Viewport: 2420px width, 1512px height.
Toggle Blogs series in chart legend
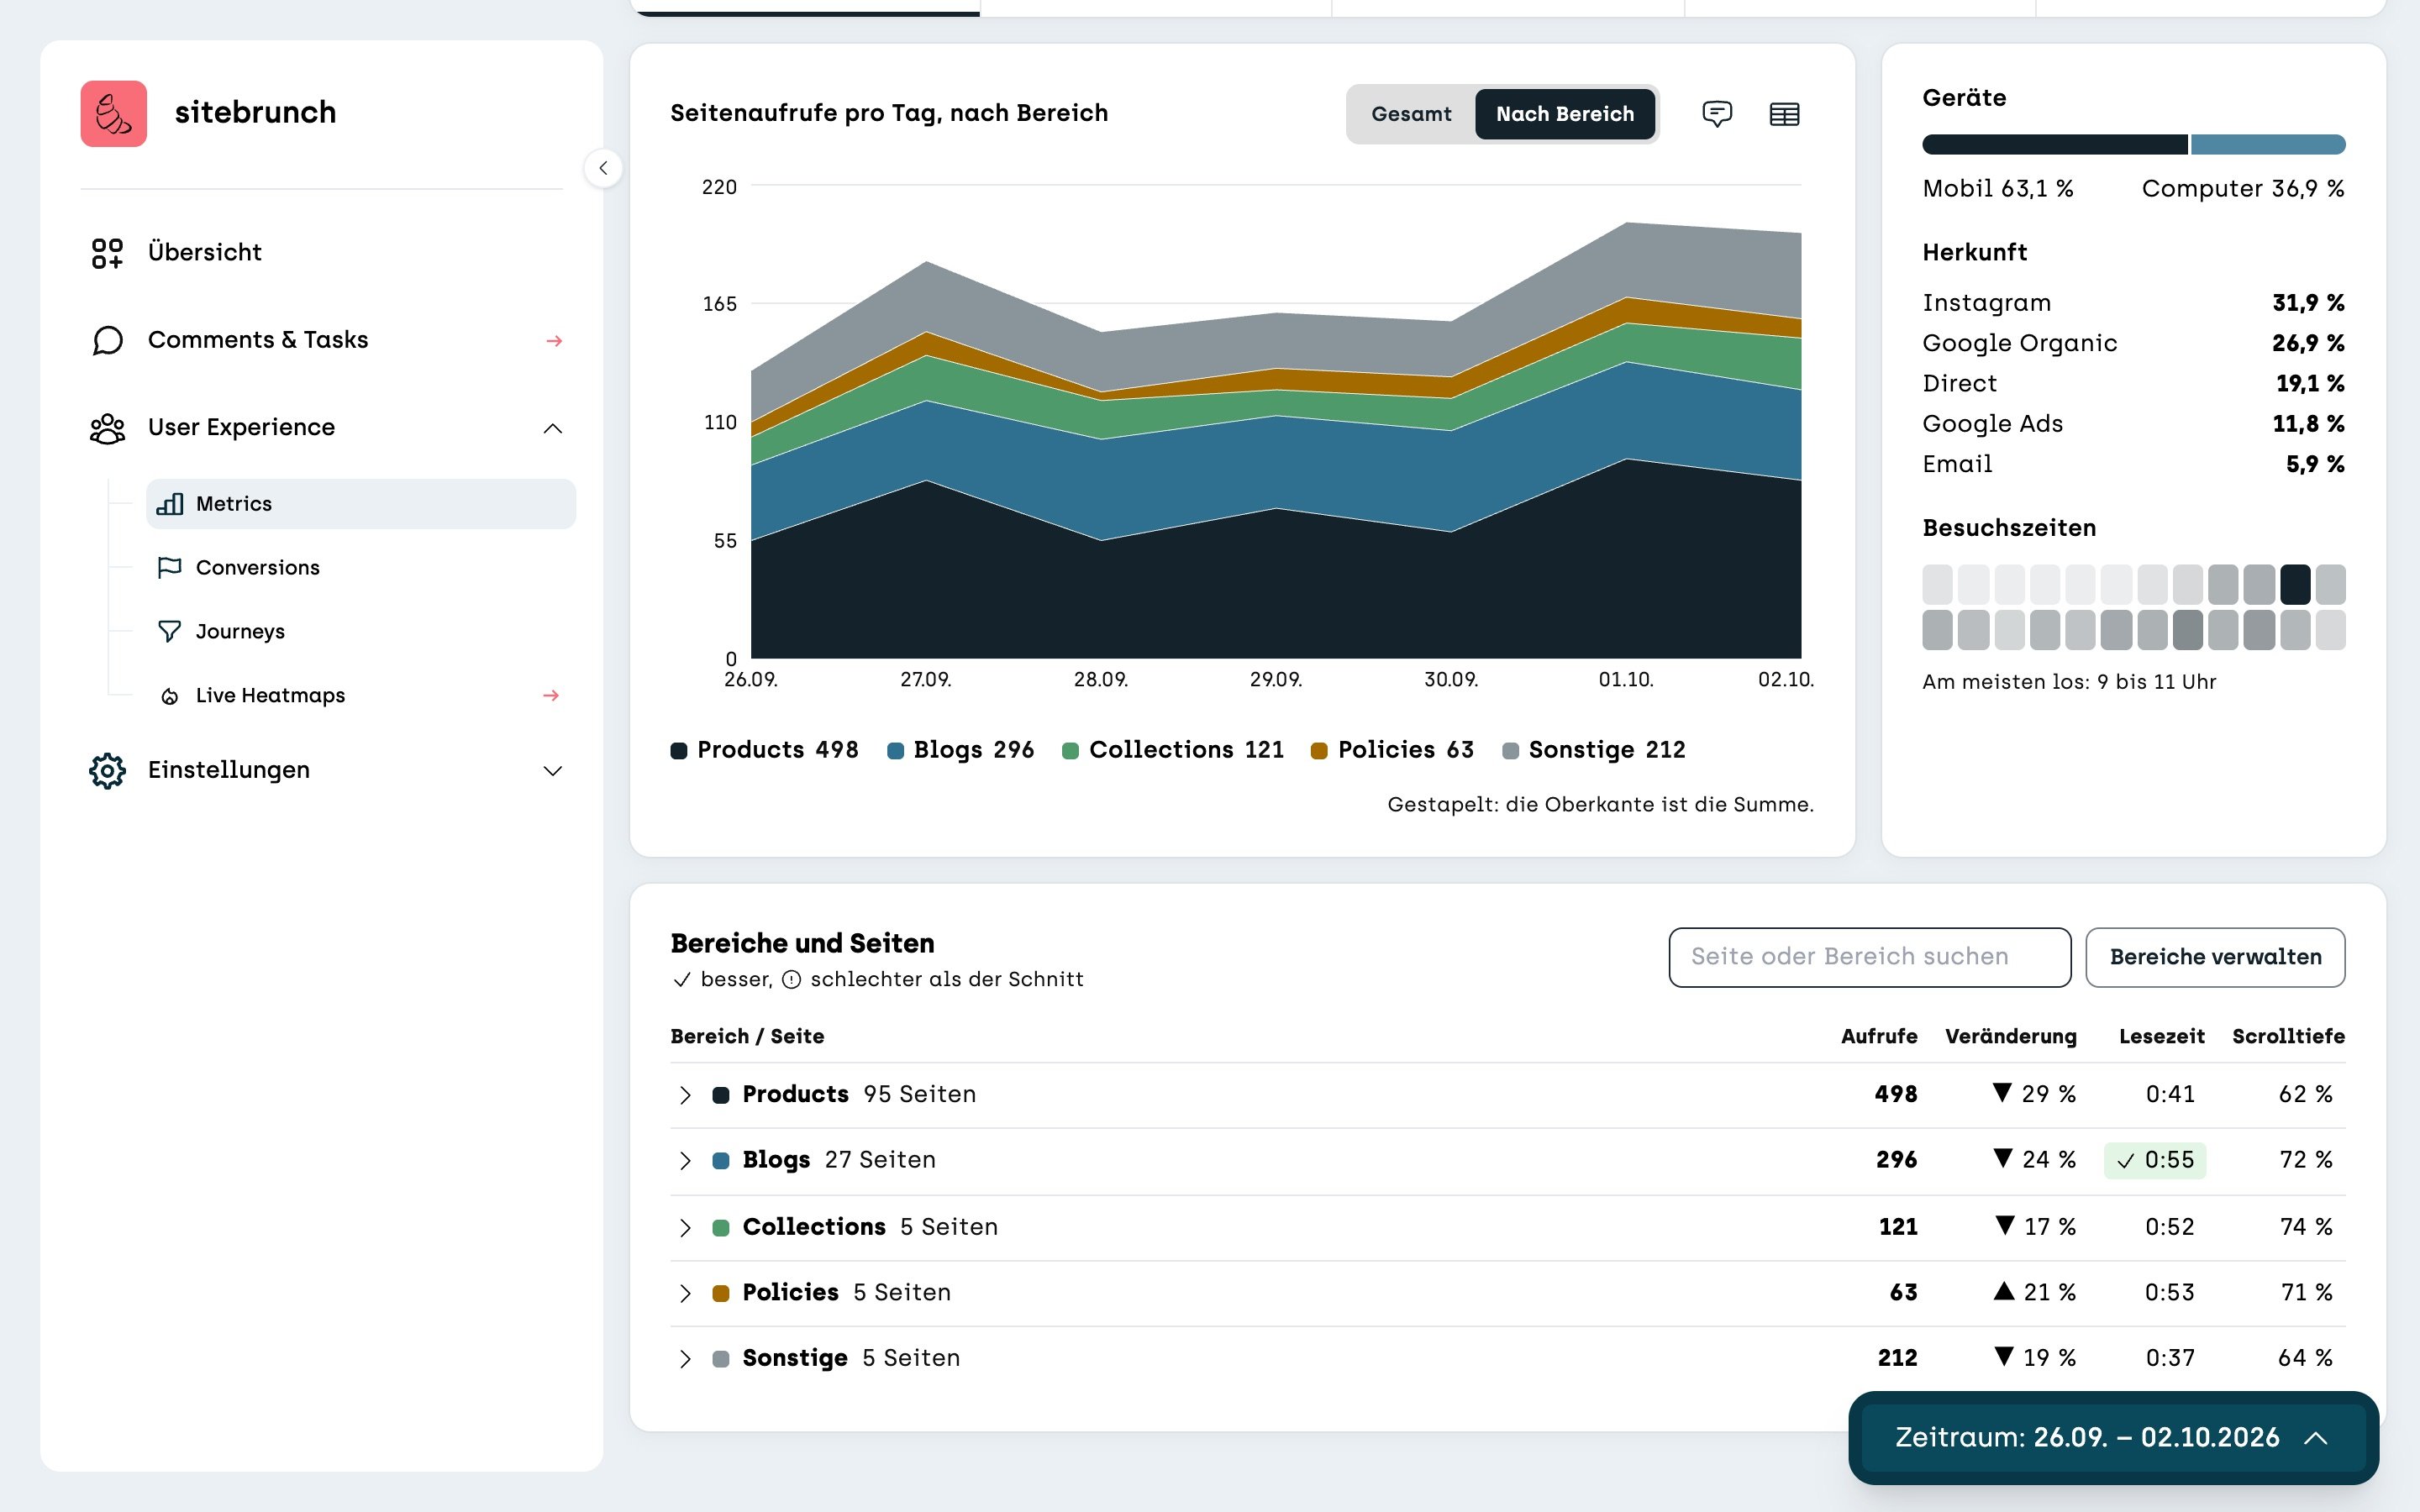[961, 750]
